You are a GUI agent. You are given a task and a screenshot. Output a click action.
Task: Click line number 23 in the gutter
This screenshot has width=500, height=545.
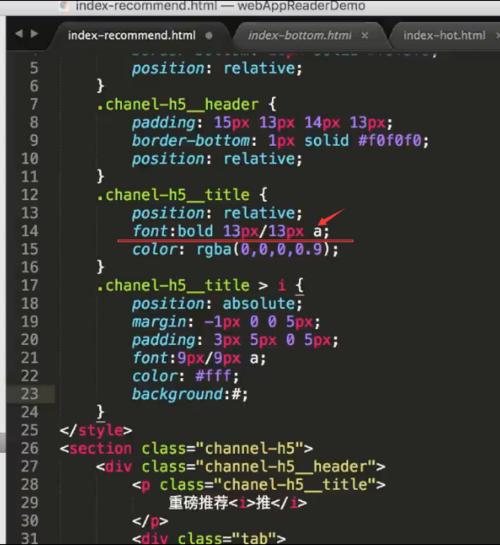click(30, 394)
